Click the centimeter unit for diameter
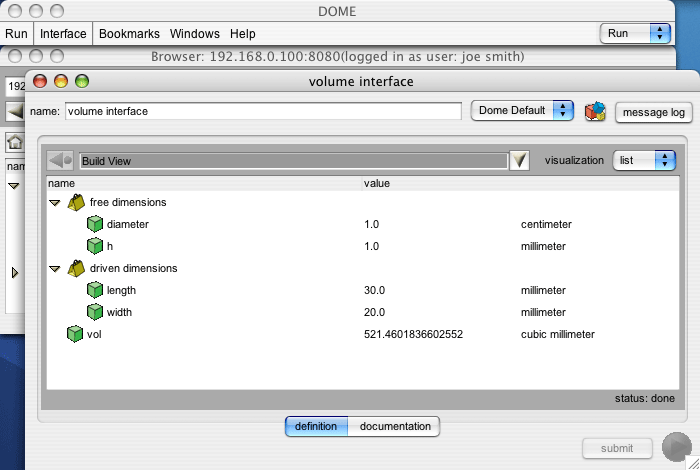The image size is (700, 470). [546, 224]
